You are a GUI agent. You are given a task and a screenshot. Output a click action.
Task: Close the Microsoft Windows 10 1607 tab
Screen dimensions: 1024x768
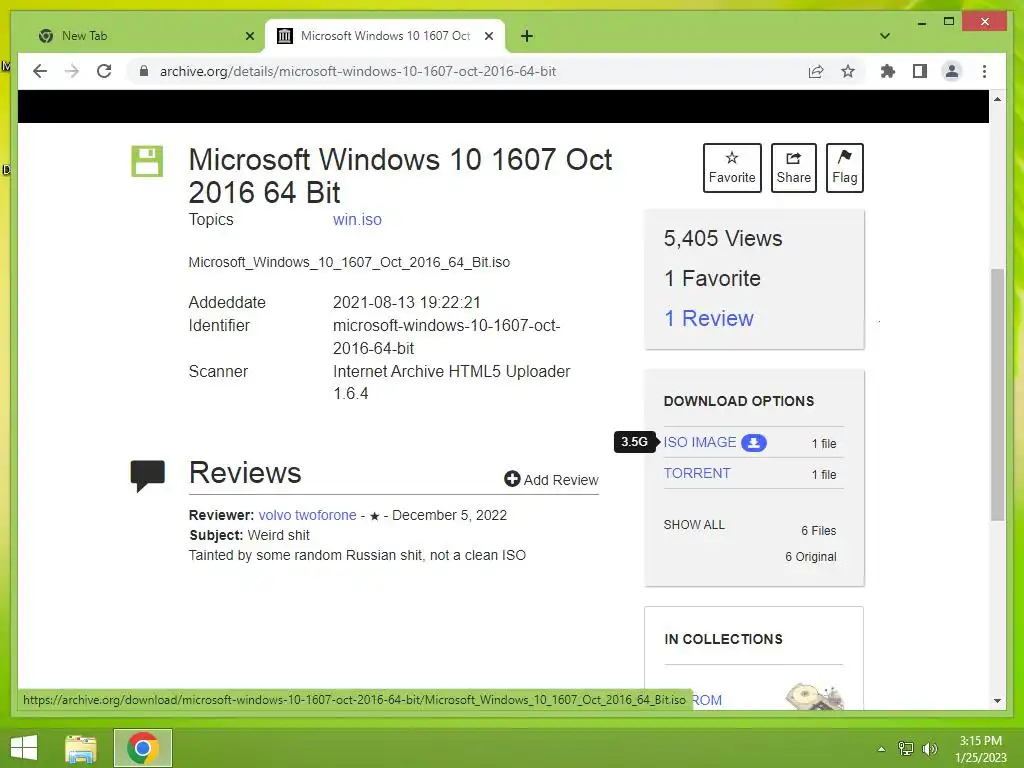[488, 36]
